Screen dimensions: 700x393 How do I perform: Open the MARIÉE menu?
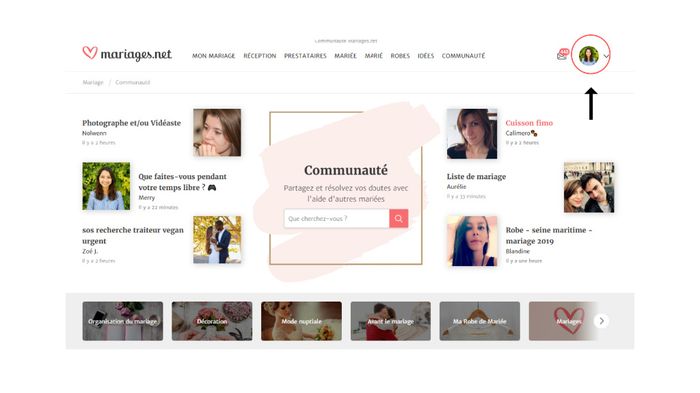point(346,56)
